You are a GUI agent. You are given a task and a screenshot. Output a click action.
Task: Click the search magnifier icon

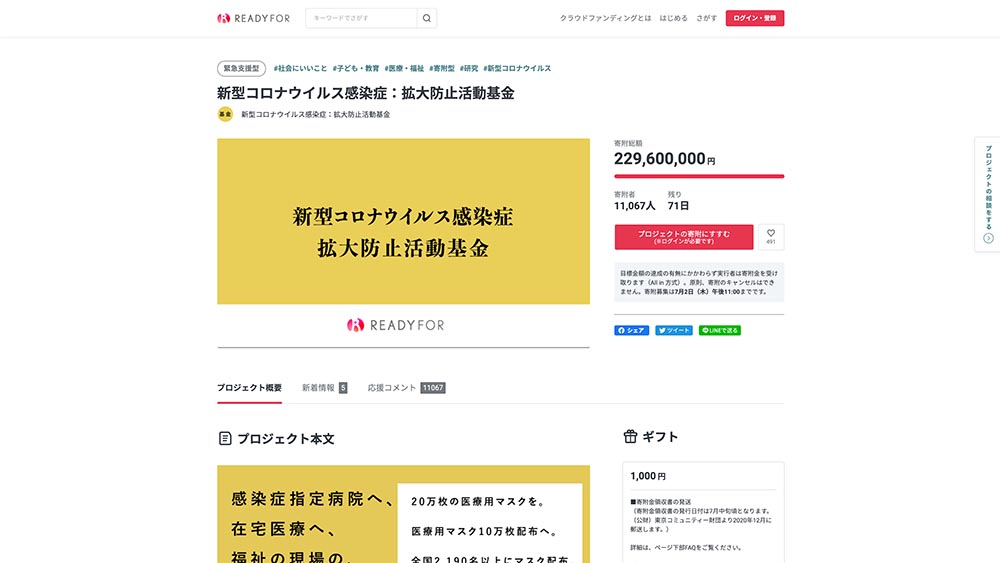(x=427, y=18)
